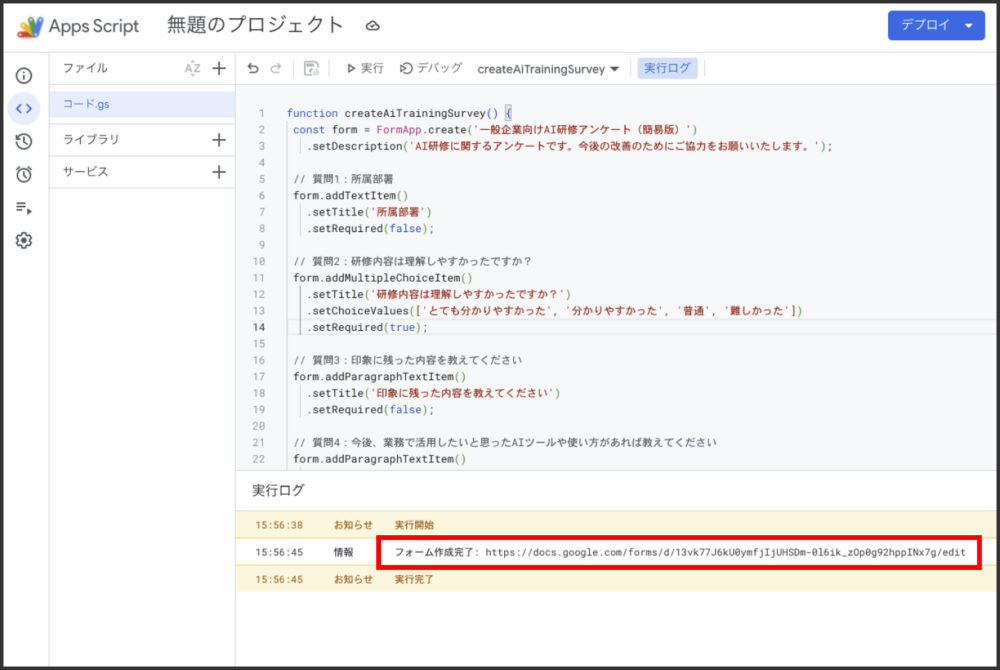Run the script with 実行

tap(365, 68)
